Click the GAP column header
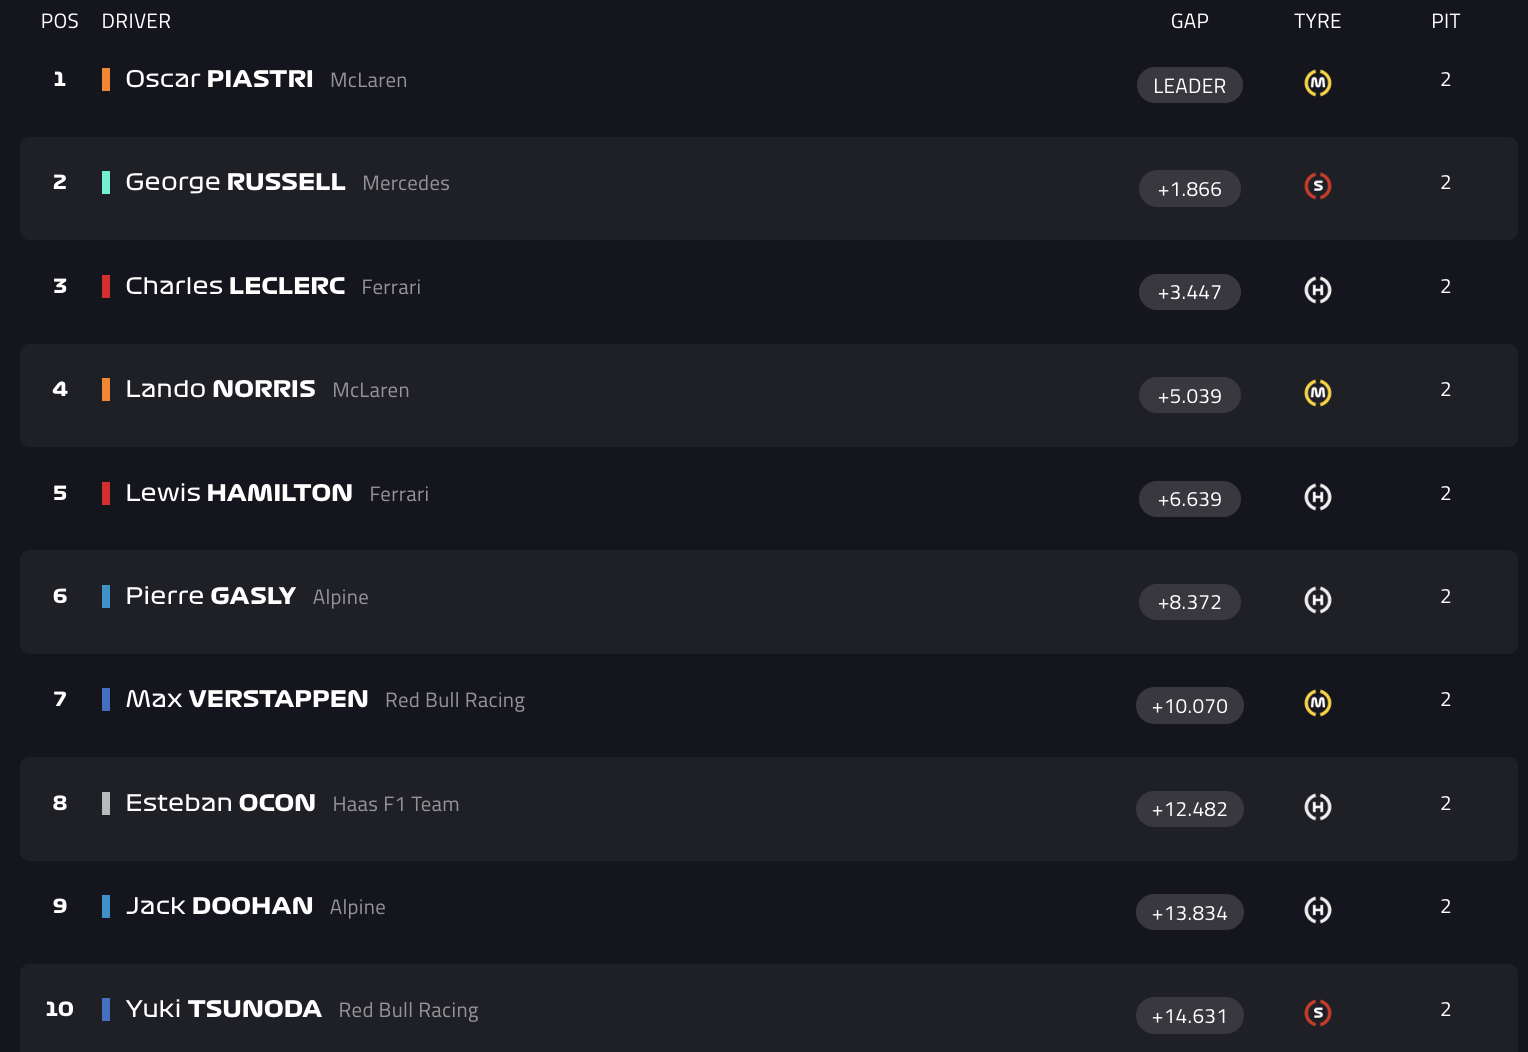 (x=1190, y=21)
